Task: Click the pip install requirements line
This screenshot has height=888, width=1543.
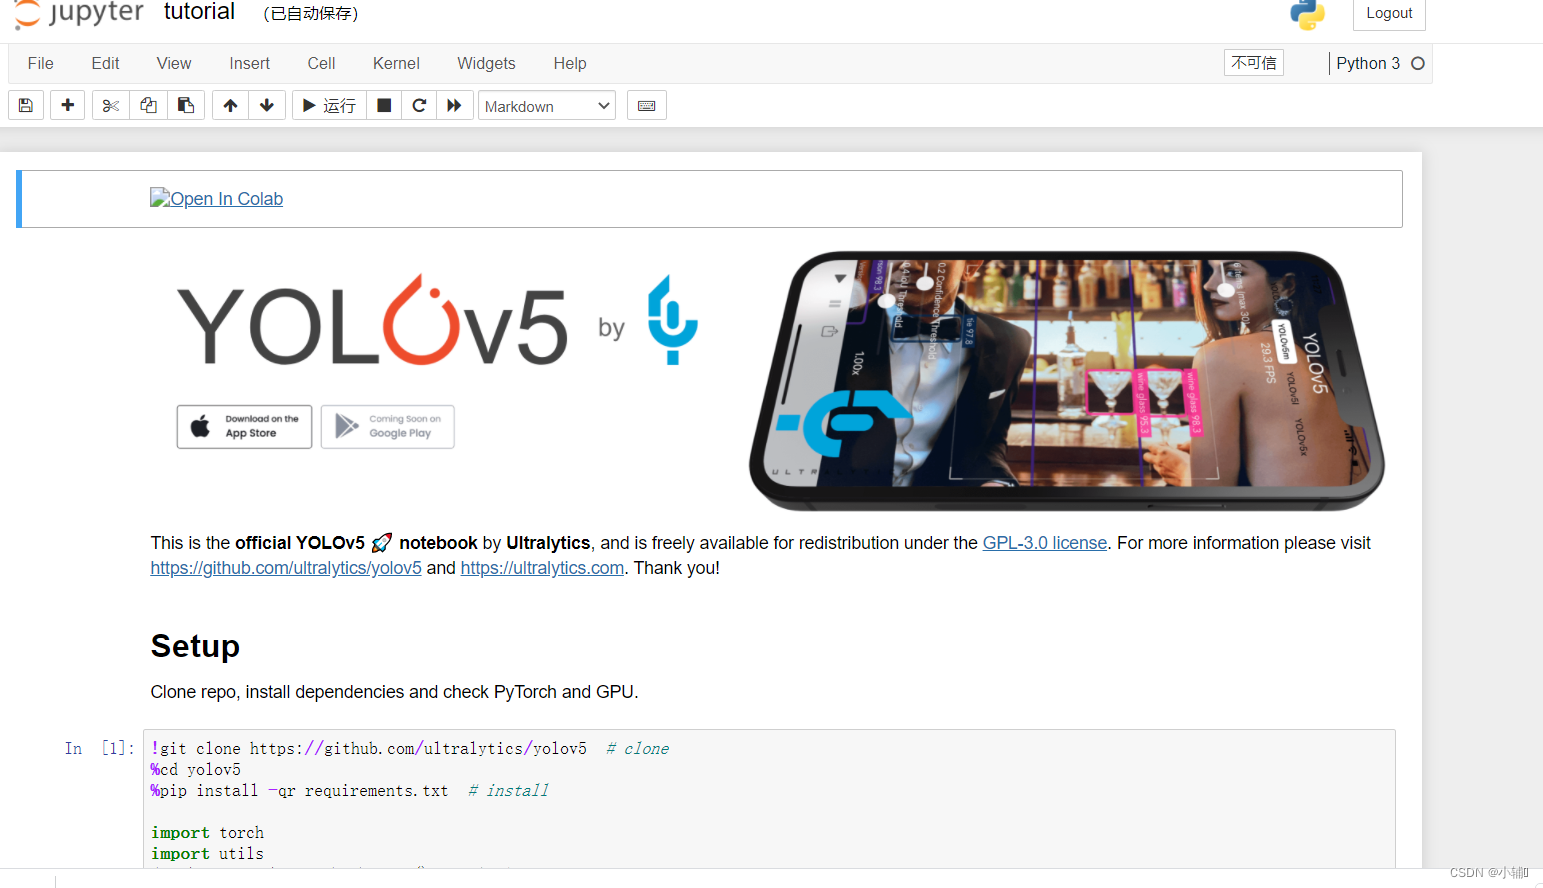Action: [x=350, y=790]
